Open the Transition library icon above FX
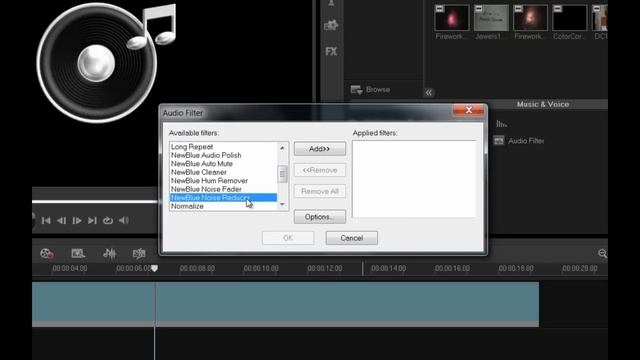This screenshot has height=360, width=640. click(x=331, y=25)
